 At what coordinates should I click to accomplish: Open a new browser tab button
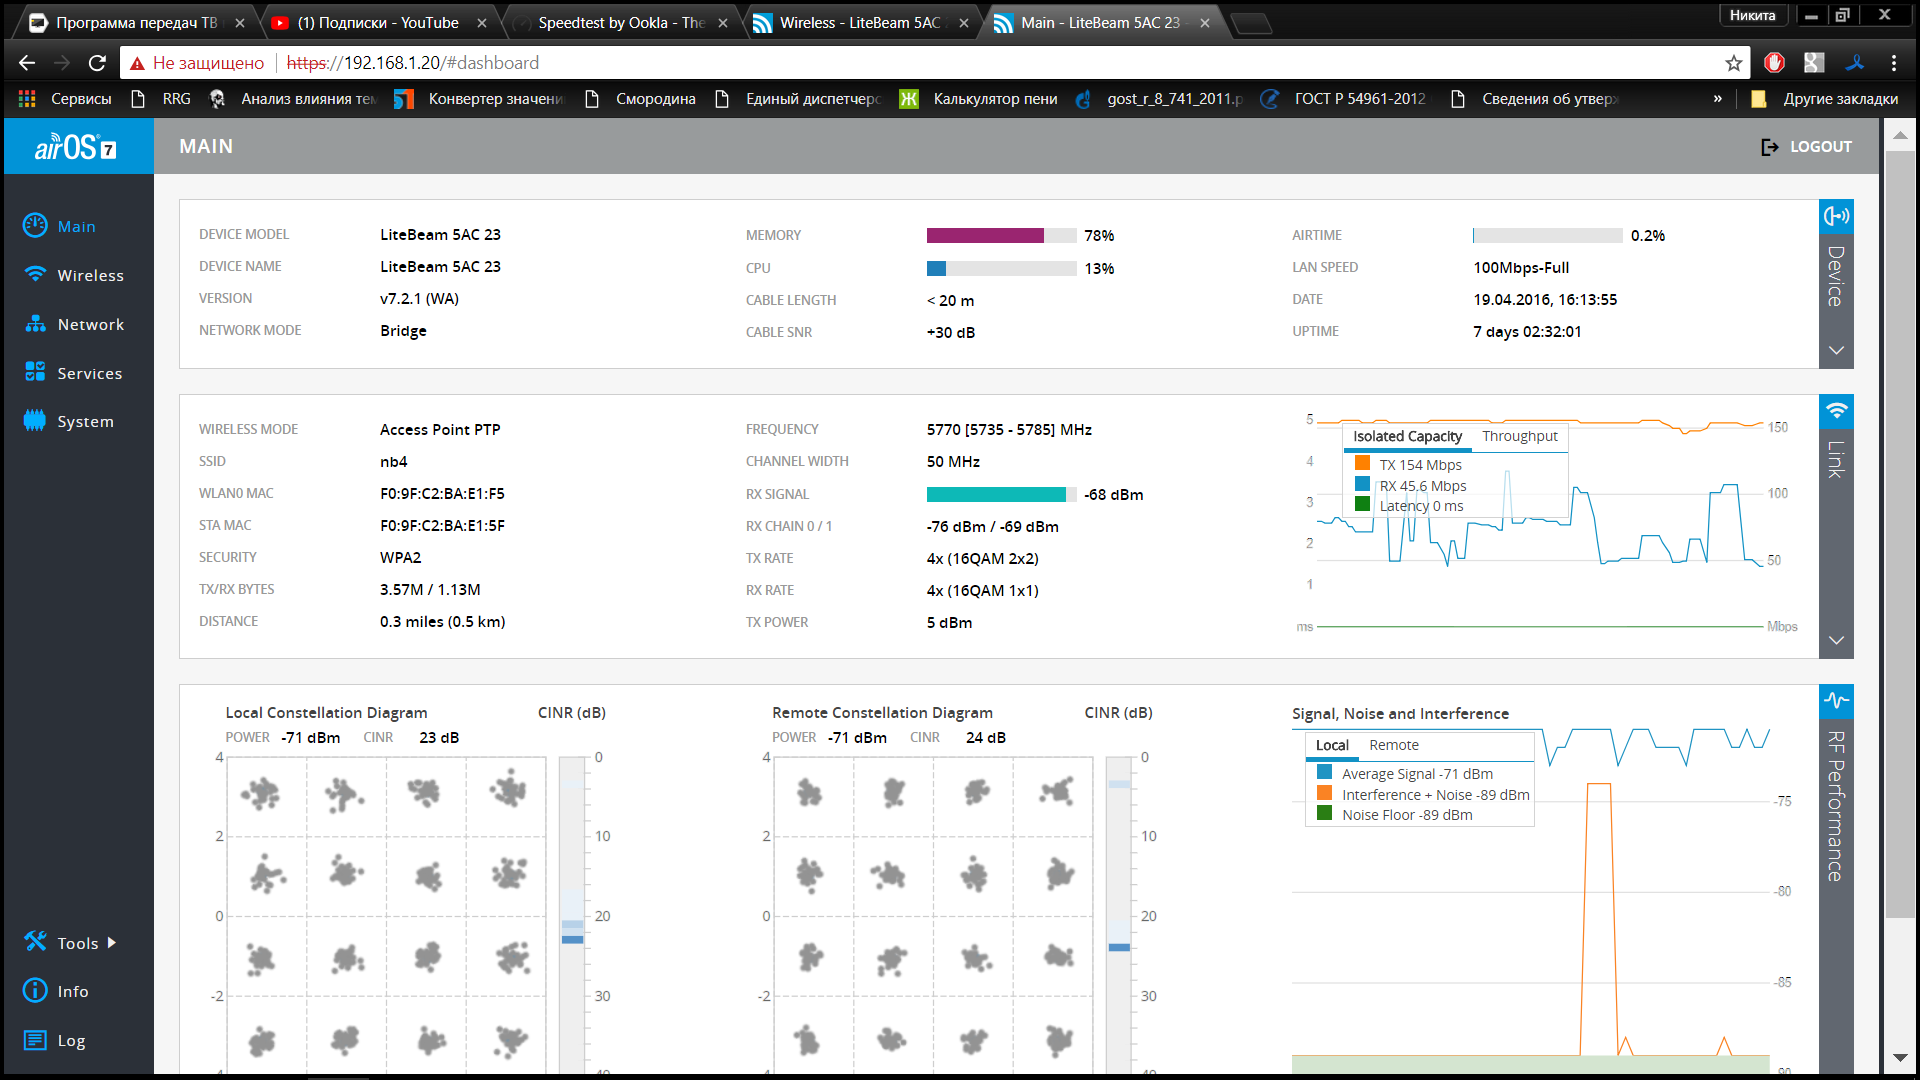[1250, 23]
